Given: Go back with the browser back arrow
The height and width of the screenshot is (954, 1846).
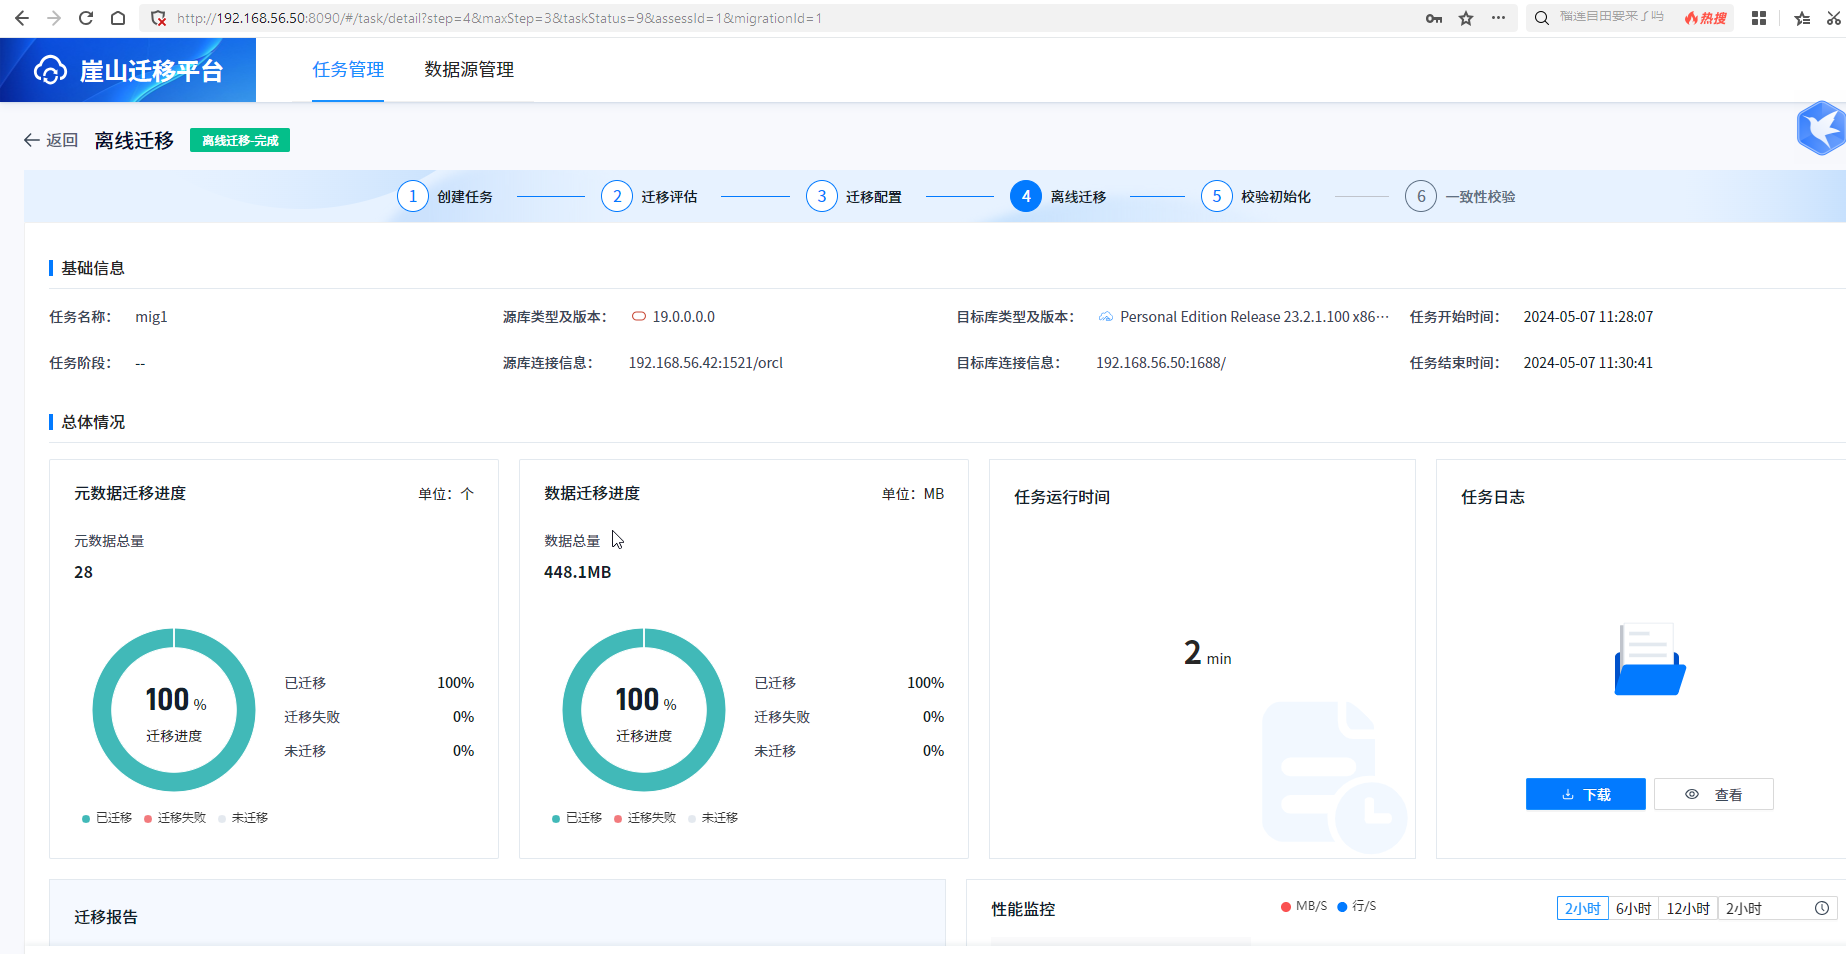Looking at the screenshot, I should pos(22,18).
